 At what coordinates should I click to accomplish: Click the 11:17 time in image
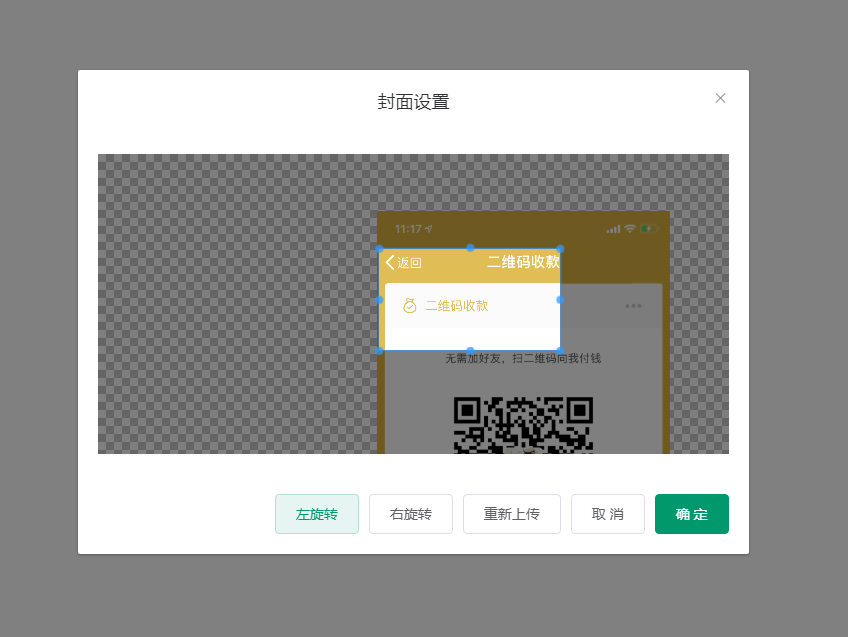point(408,229)
